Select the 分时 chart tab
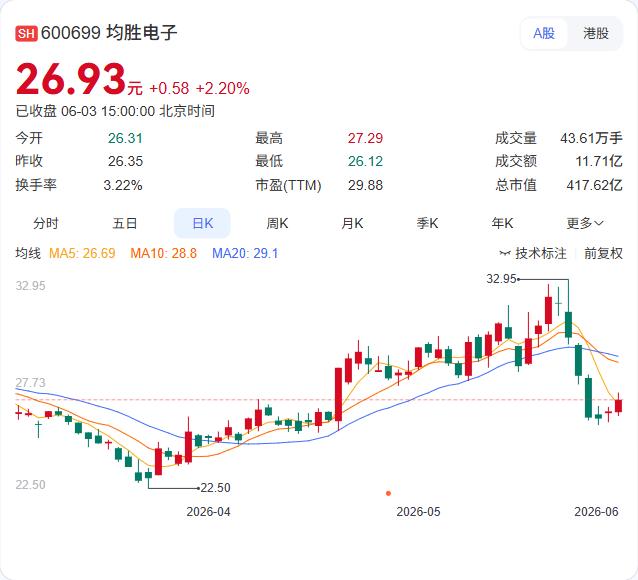Image resolution: width=638 pixels, height=580 pixels. pyautogui.click(x=46, y=223)
